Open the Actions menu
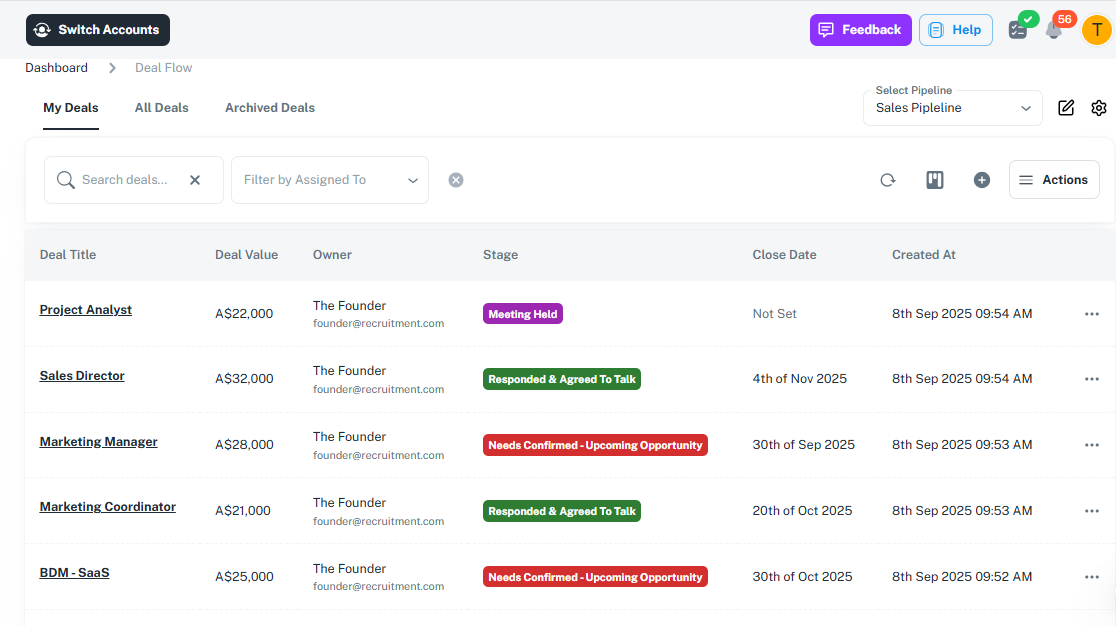Viewport: 1116px width, 626px height. [1053, 180]
